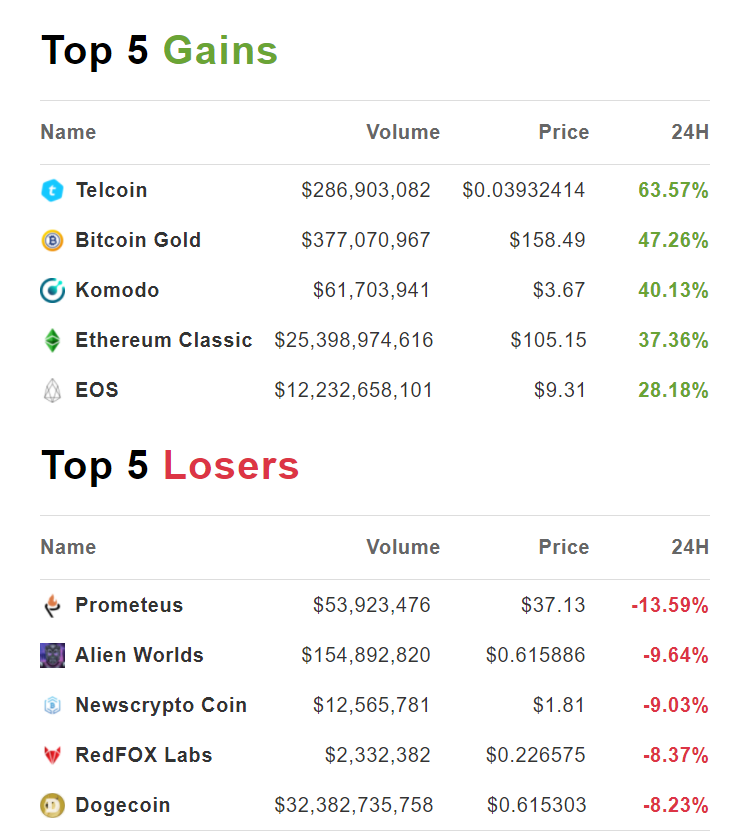Click the Prometeus flame icon
This screenshot has height=831, width=750.
pos(52,605)
